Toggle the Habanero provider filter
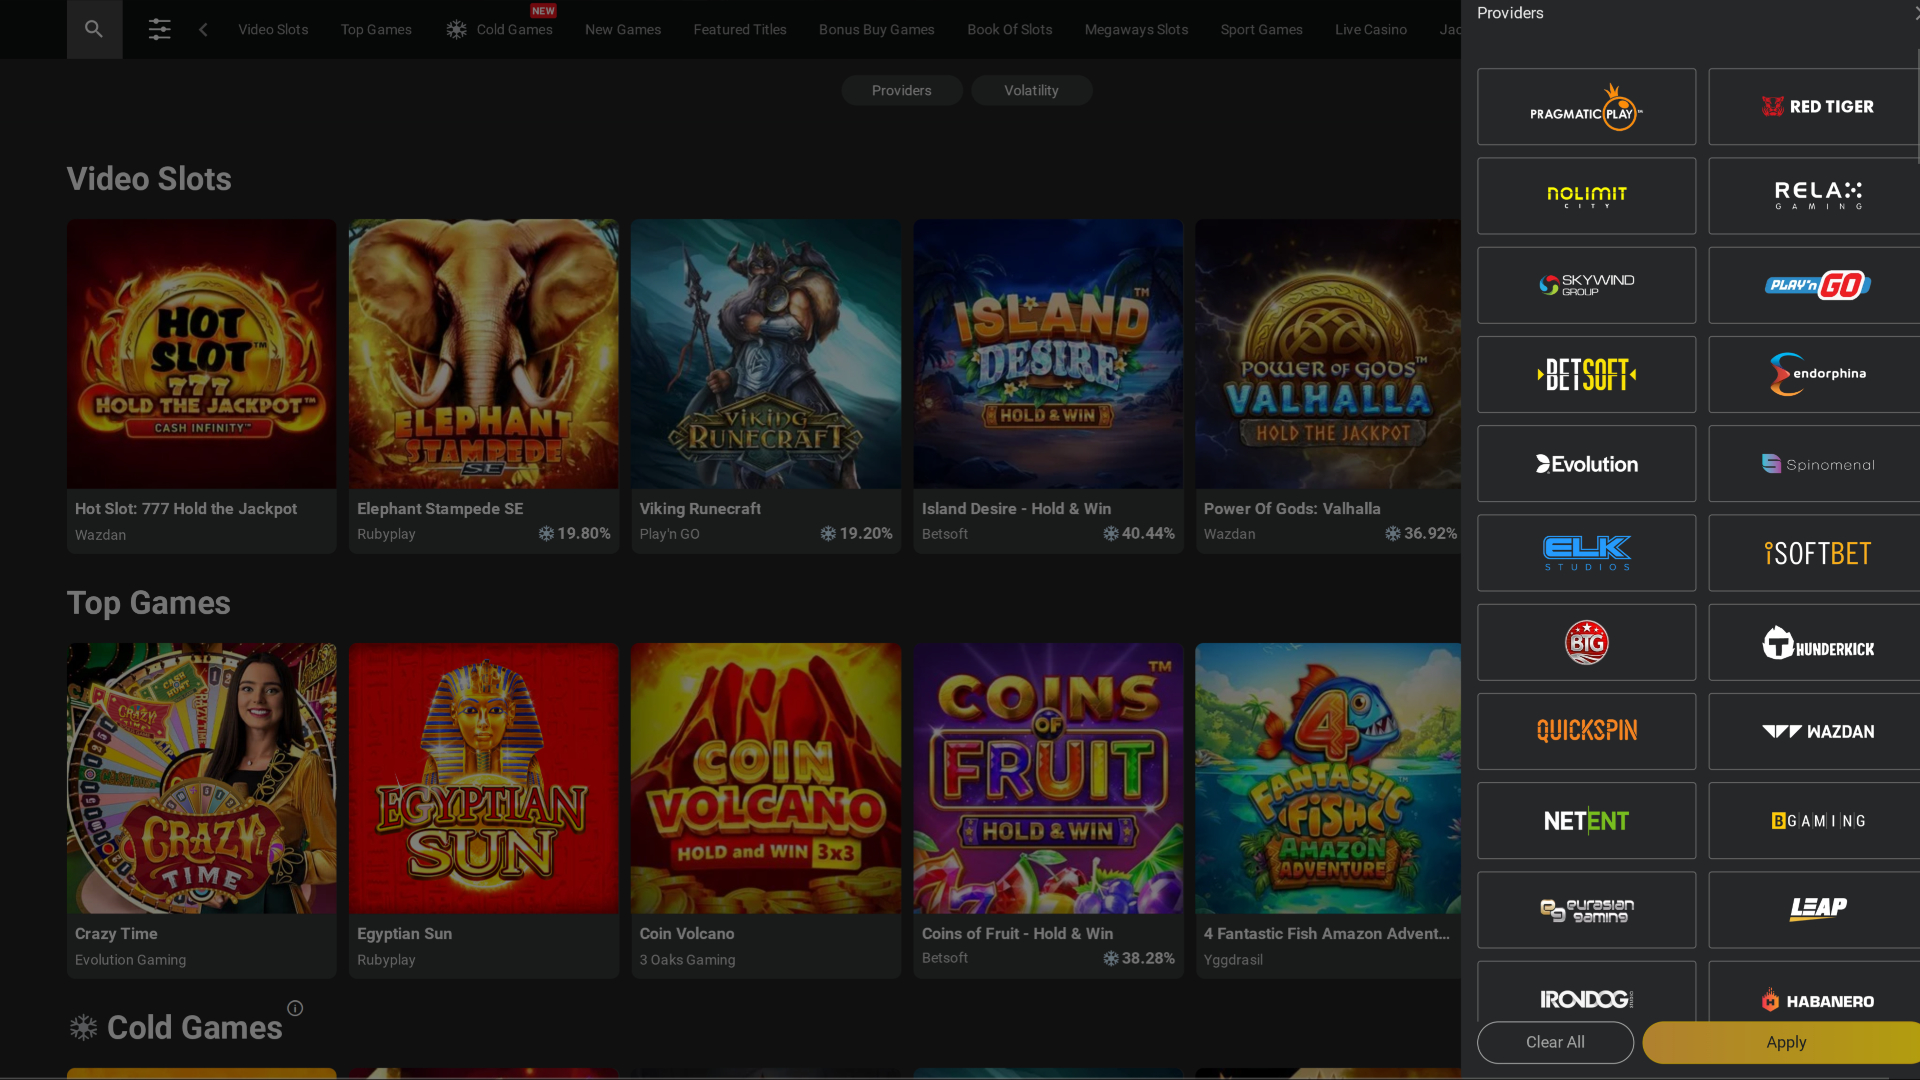The image size is (1920, 1080). pyautogui.click(x=1818, y=1000)
